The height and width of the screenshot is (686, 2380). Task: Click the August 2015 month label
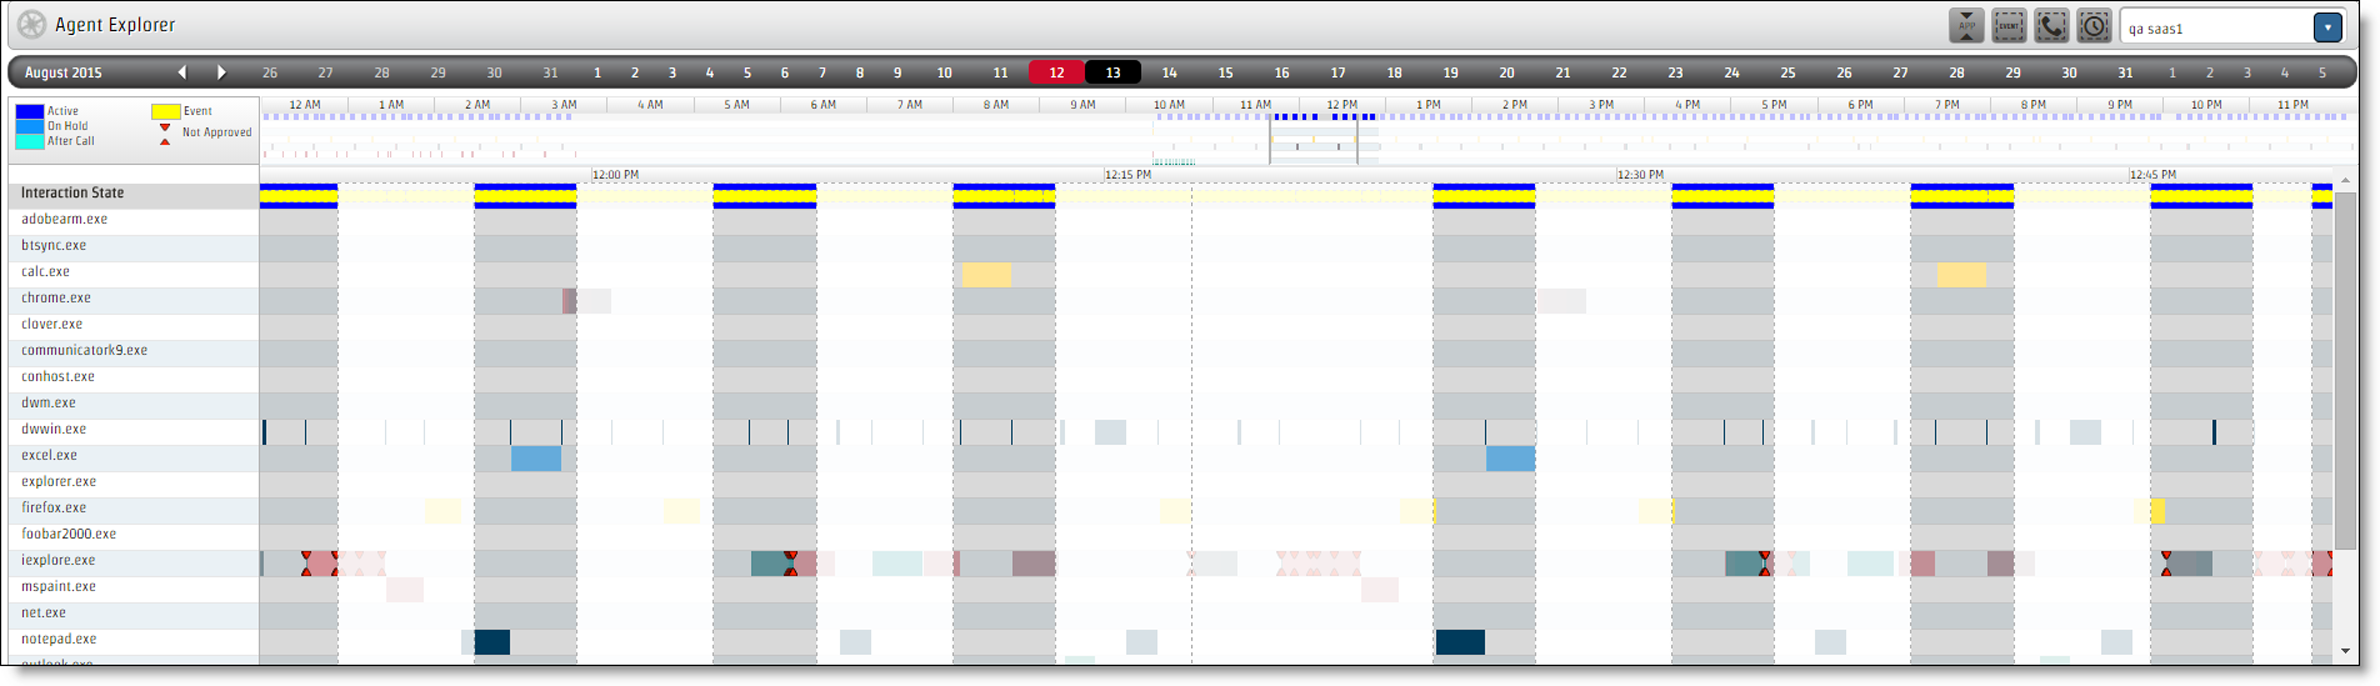pos(63,72)
